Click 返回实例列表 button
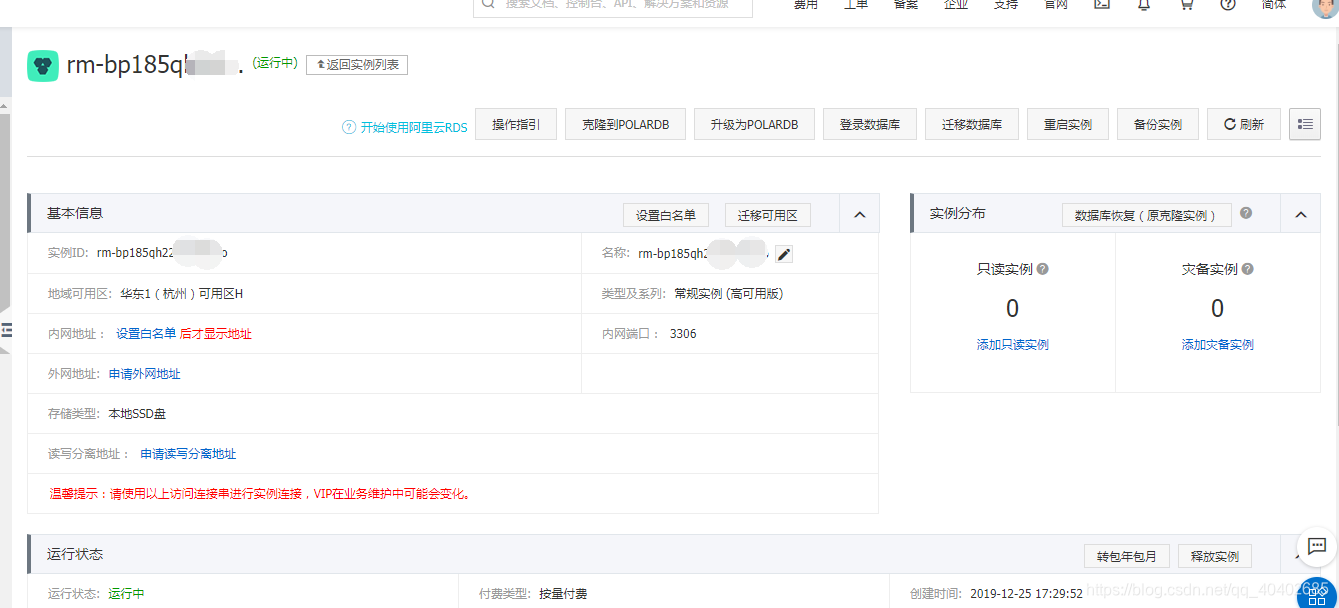 click(x=357, y=65)
